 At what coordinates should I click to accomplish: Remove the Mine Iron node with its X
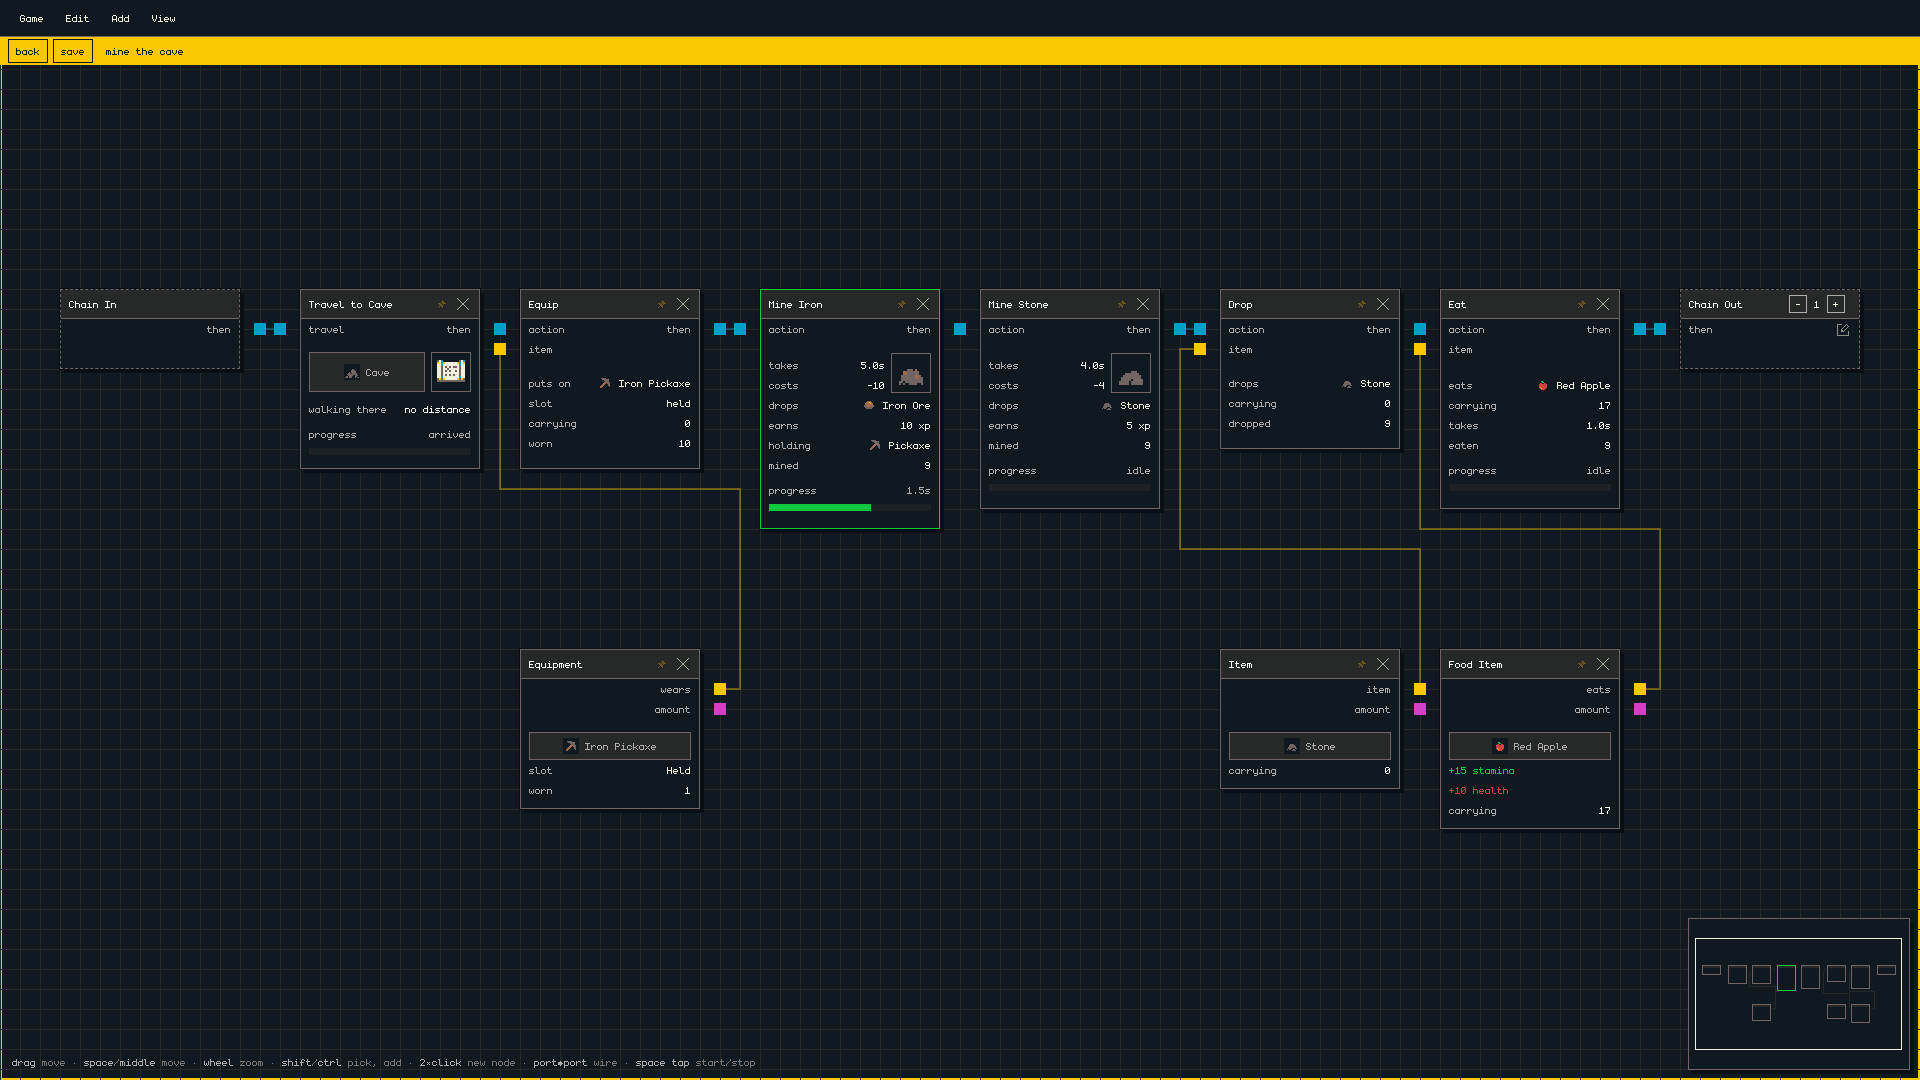(x=923, y=304)
